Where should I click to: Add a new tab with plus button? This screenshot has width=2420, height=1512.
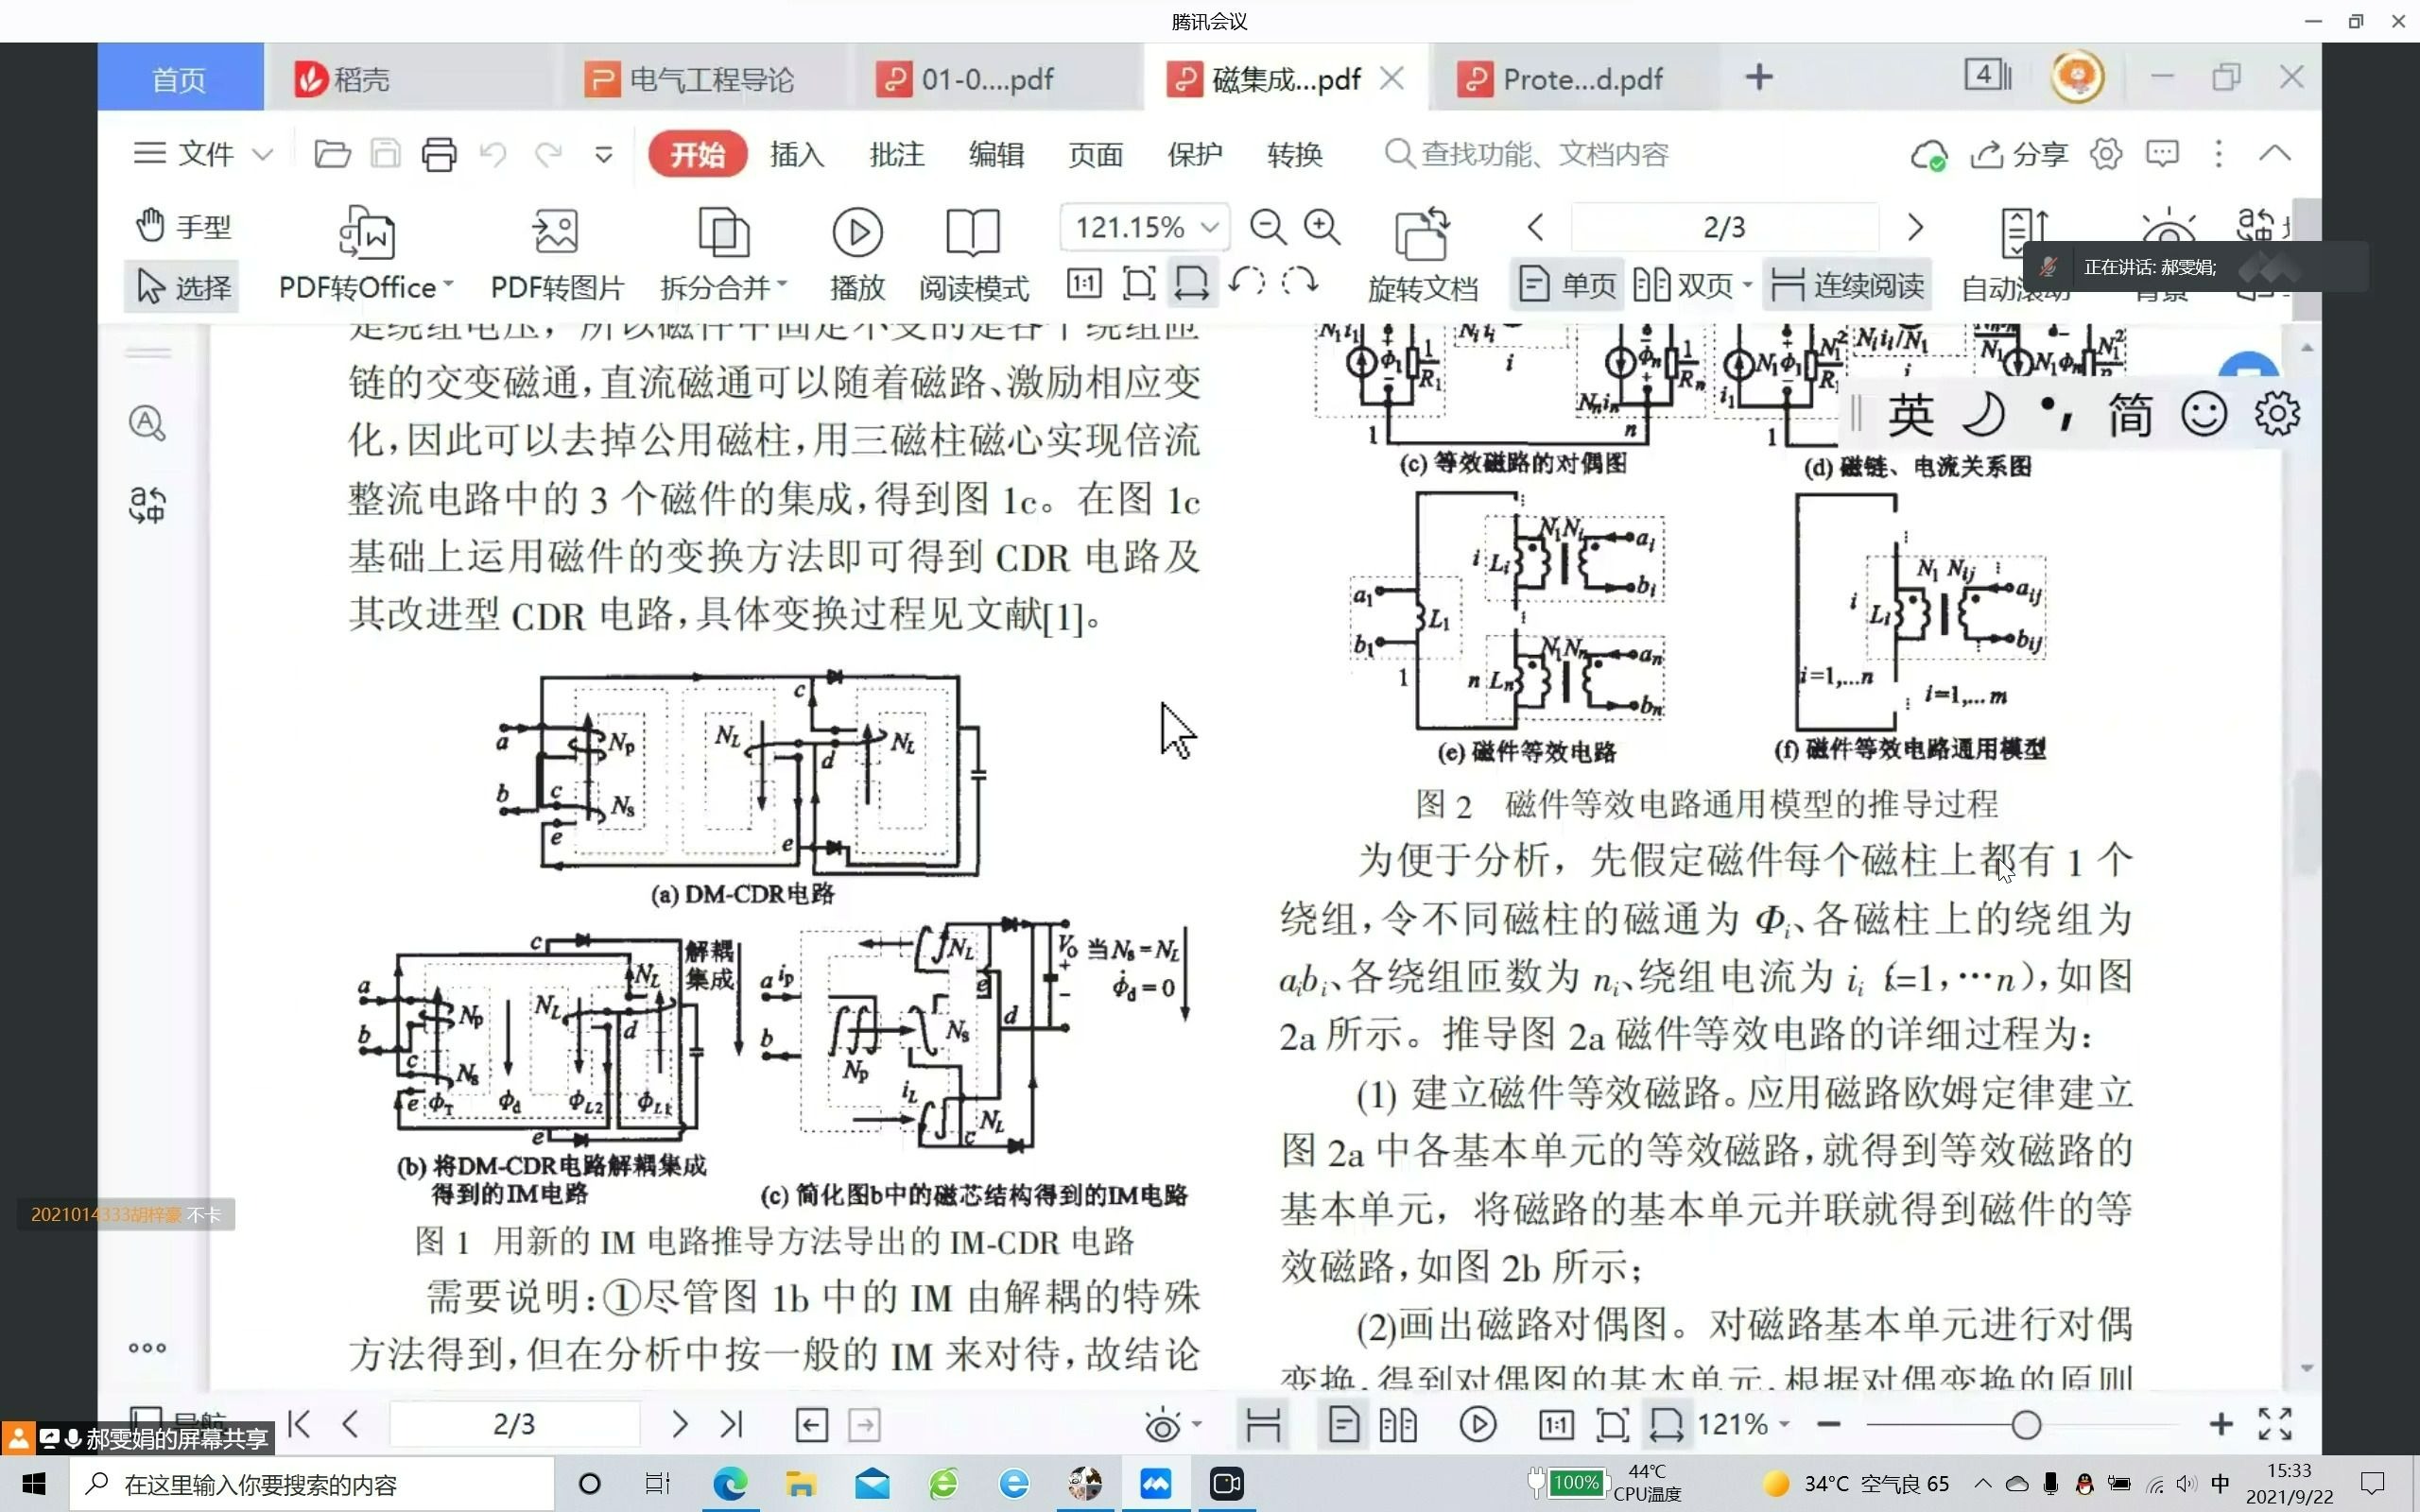(1759, 77)
